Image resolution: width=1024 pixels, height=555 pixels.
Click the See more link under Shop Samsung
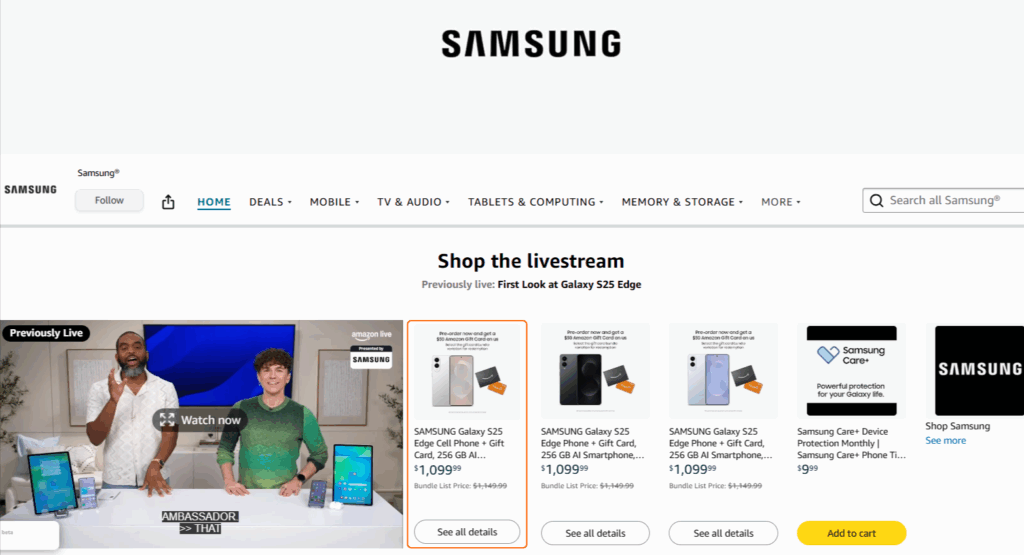click(945, 441)
